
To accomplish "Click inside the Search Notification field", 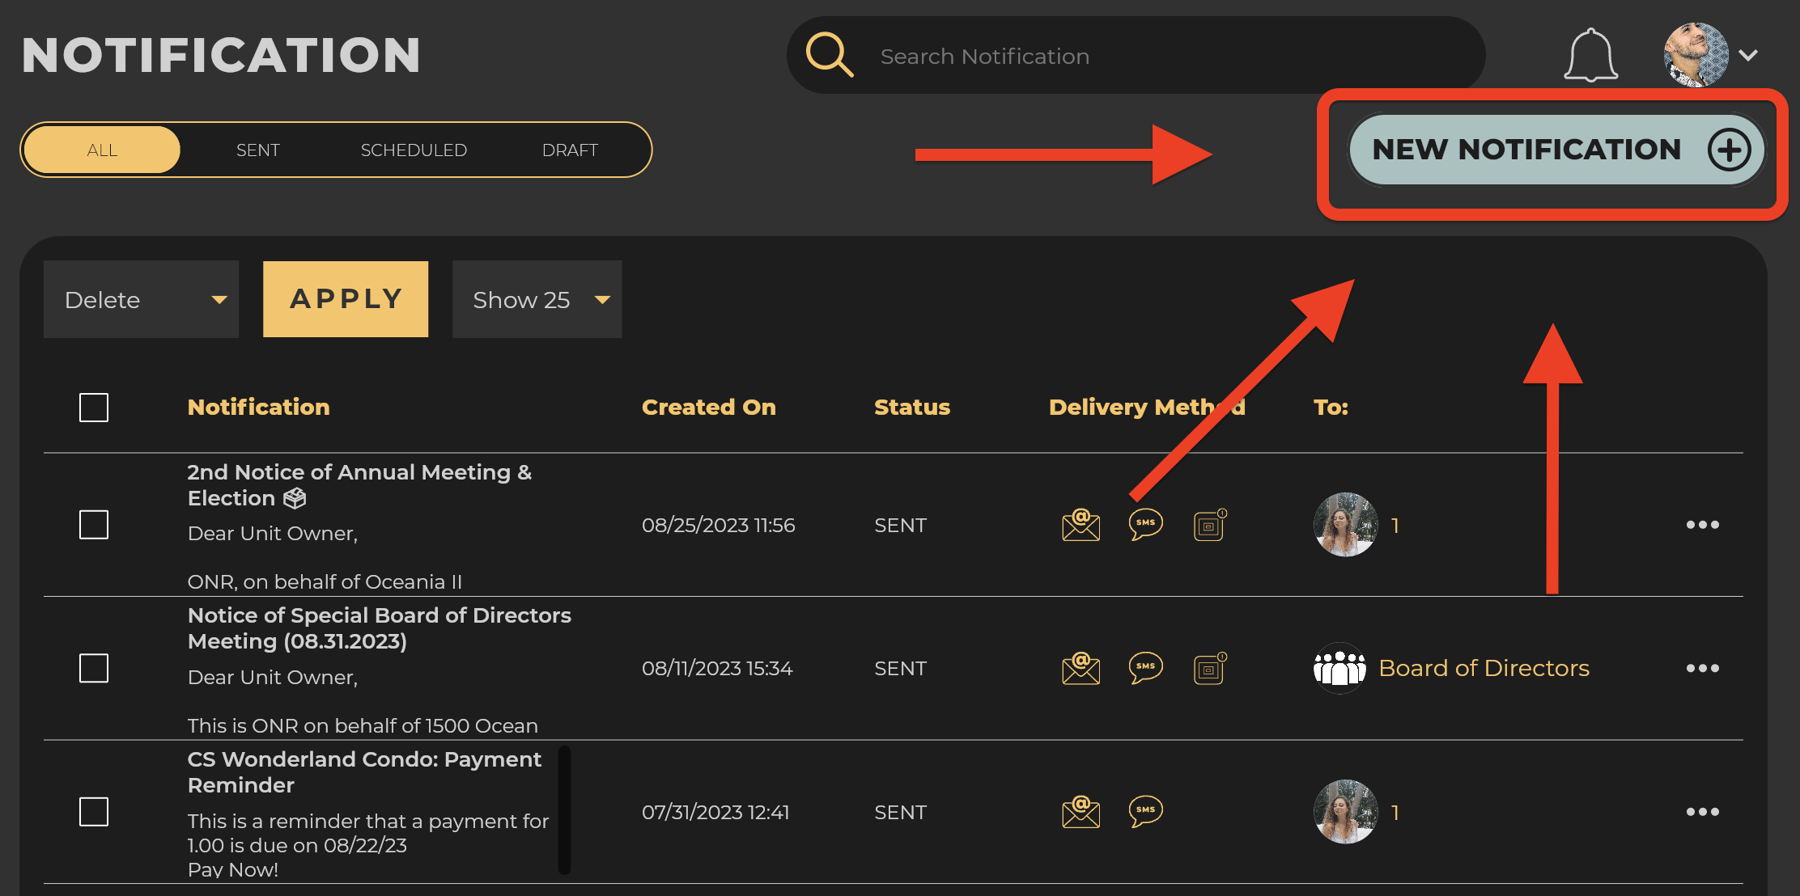I will pos(1050,55).
